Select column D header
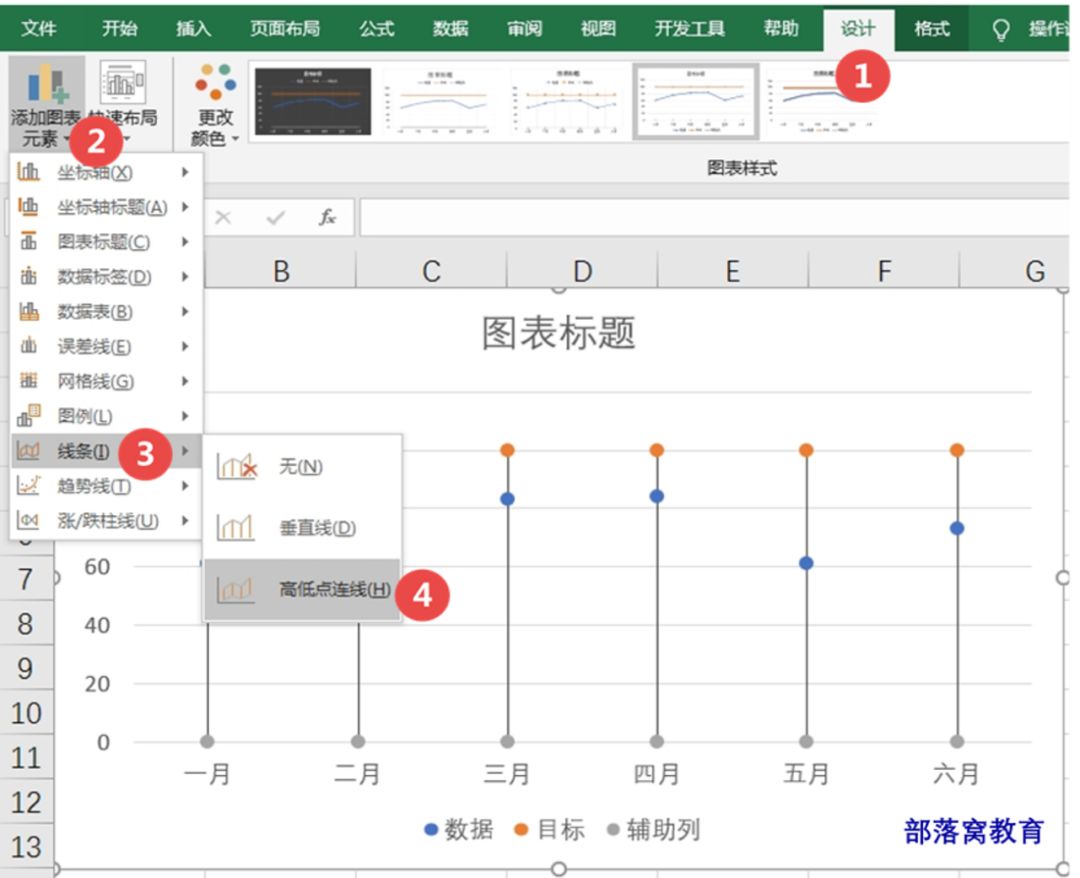Screen dimensions: 1080x878 coord(582,271)
